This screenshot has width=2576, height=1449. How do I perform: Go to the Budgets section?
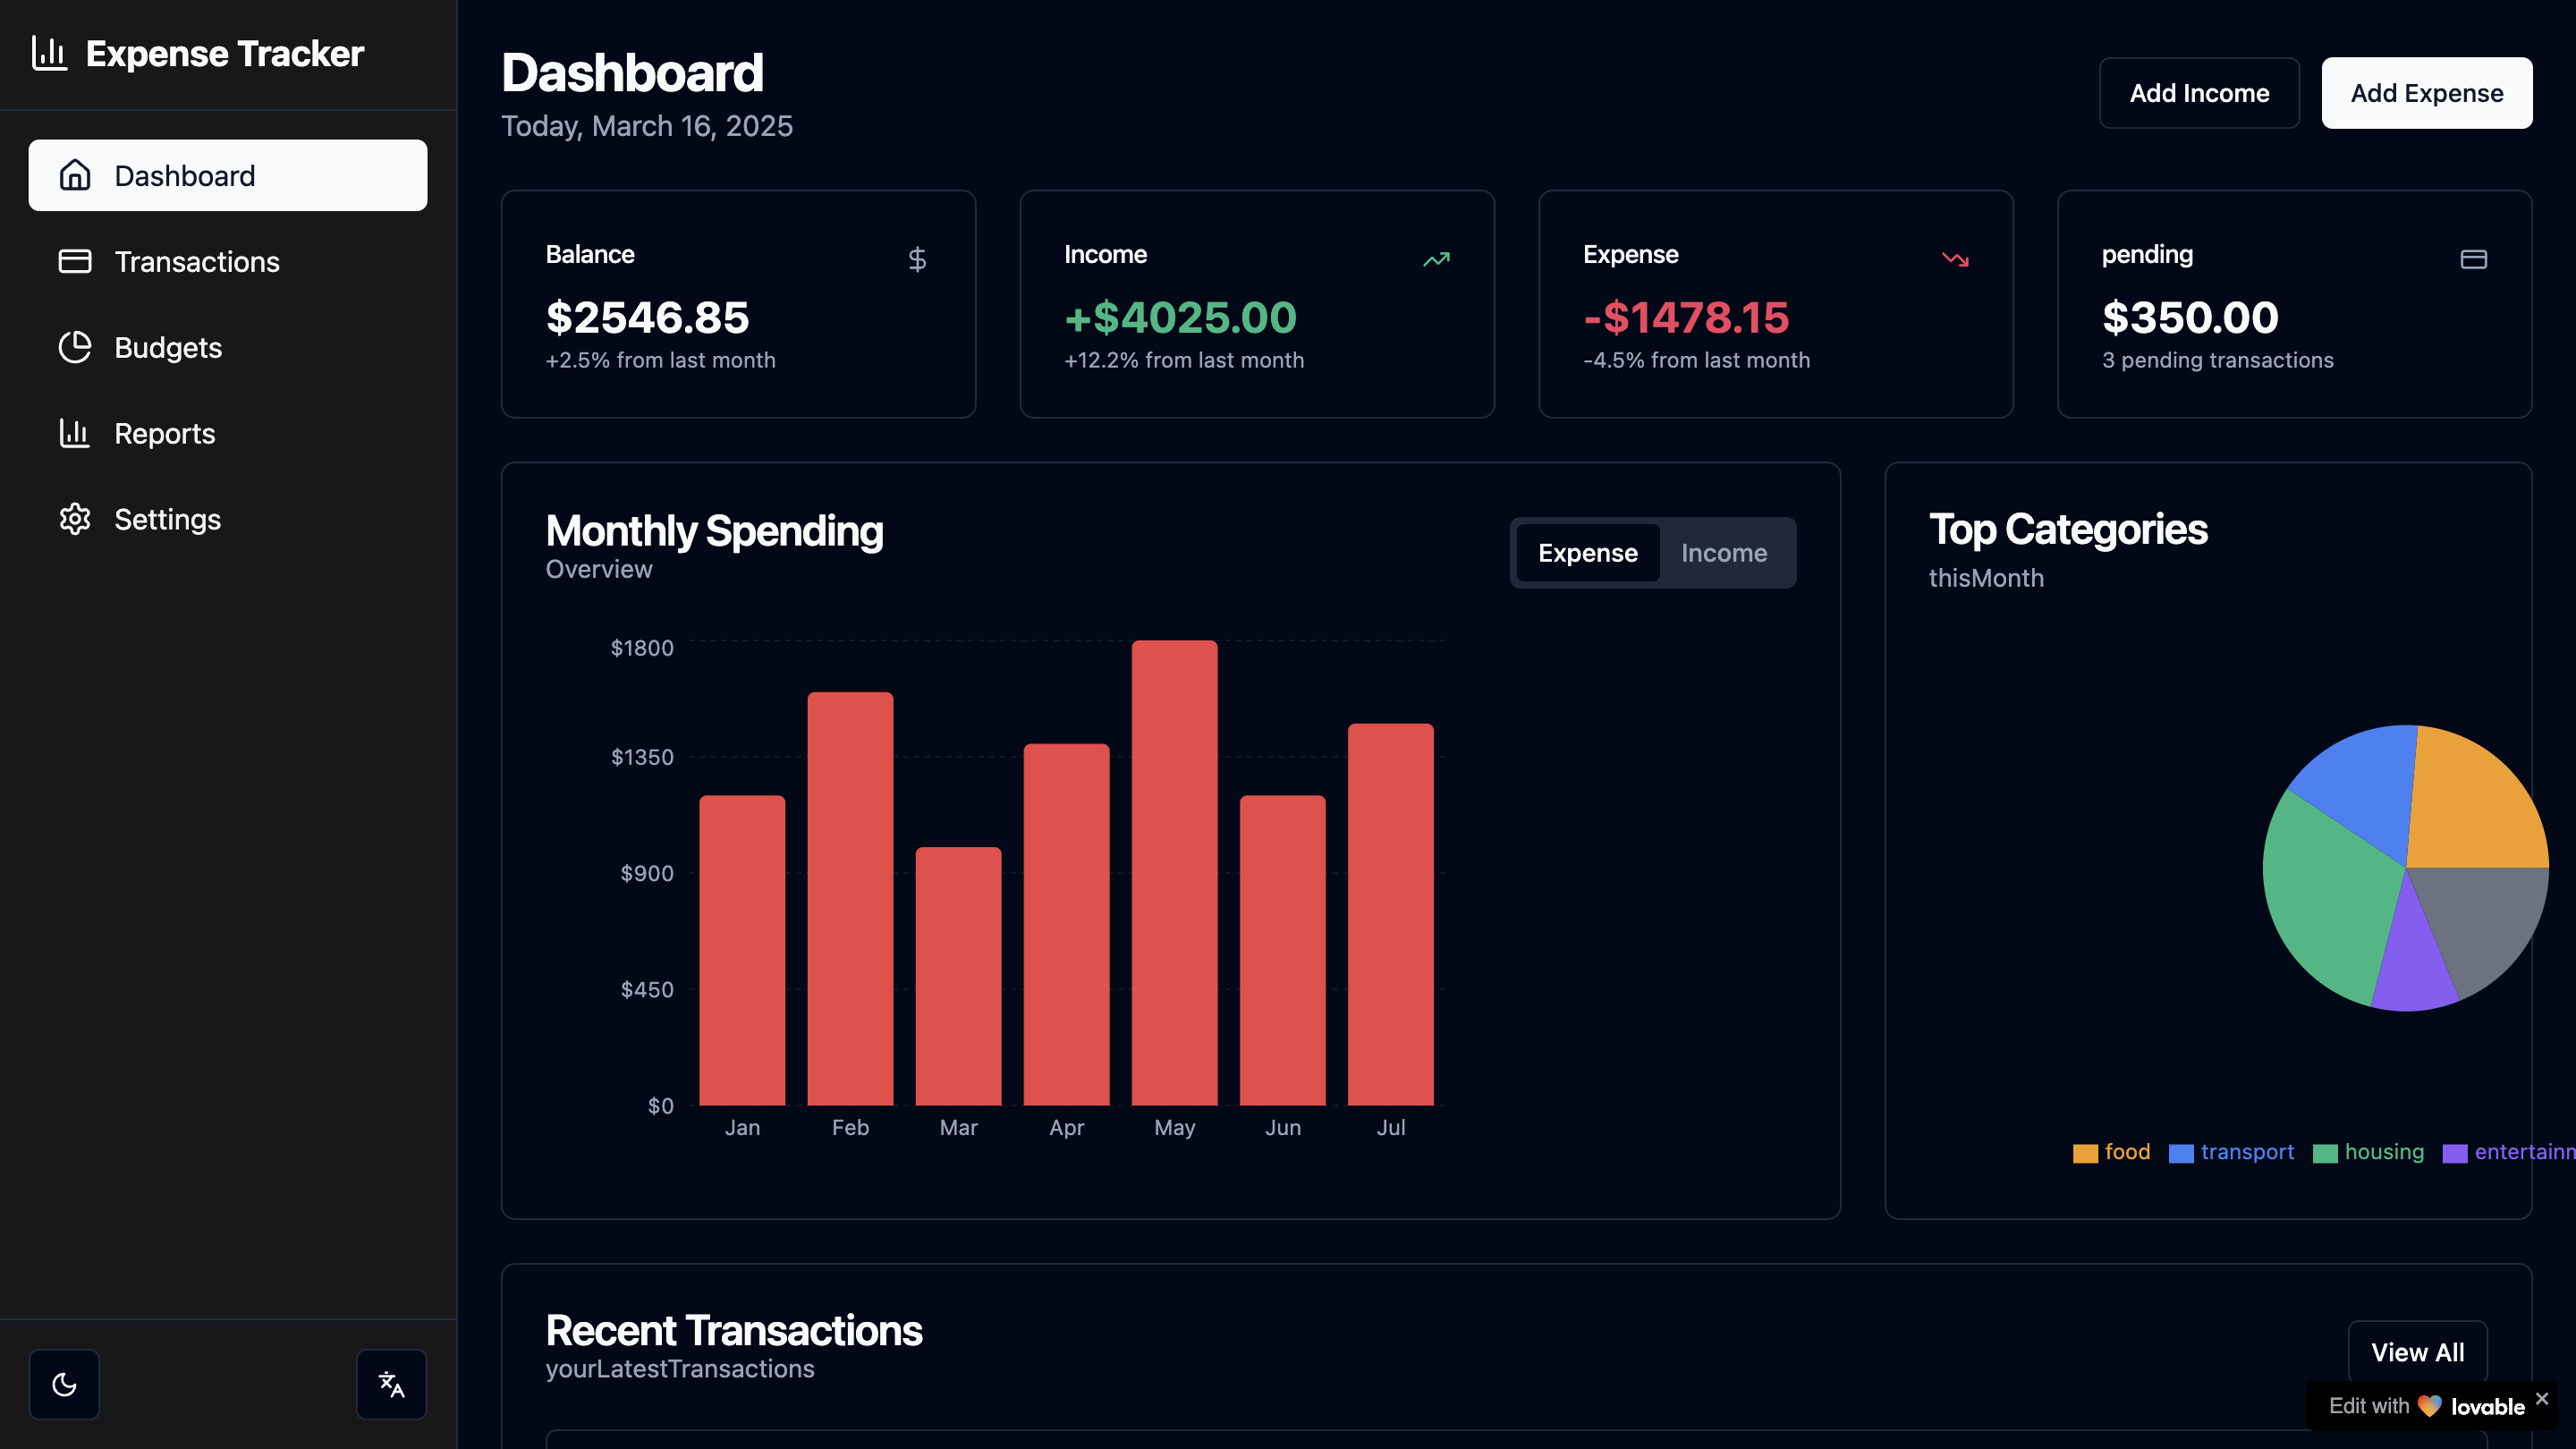[x=168, y=348]
